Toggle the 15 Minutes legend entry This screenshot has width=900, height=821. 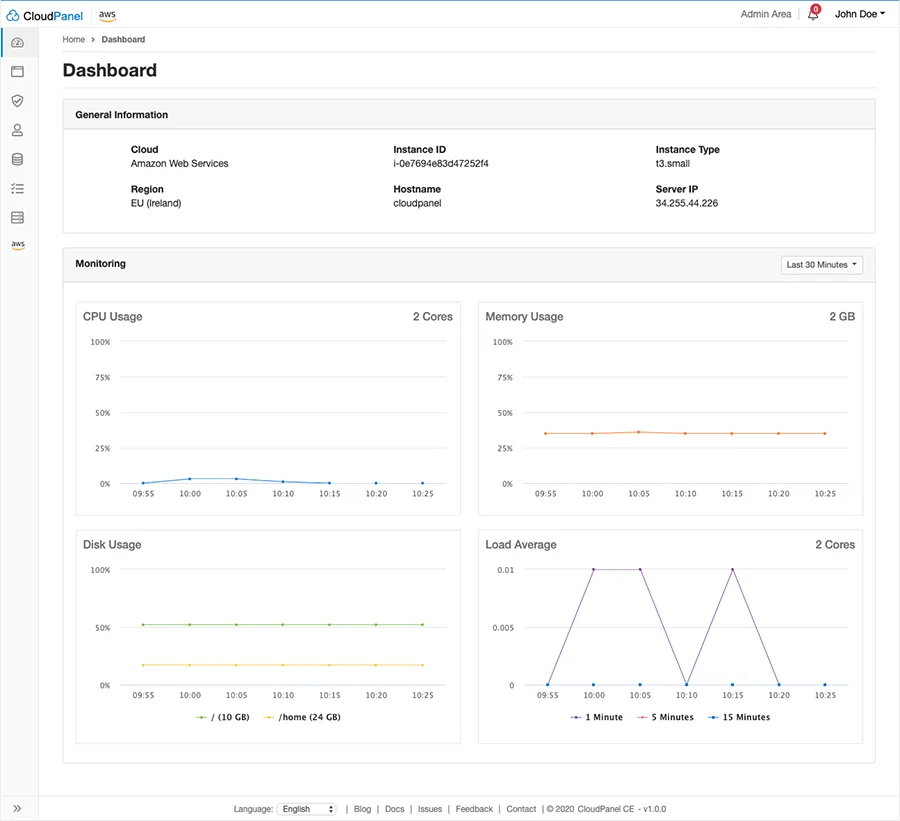(738, 717)
